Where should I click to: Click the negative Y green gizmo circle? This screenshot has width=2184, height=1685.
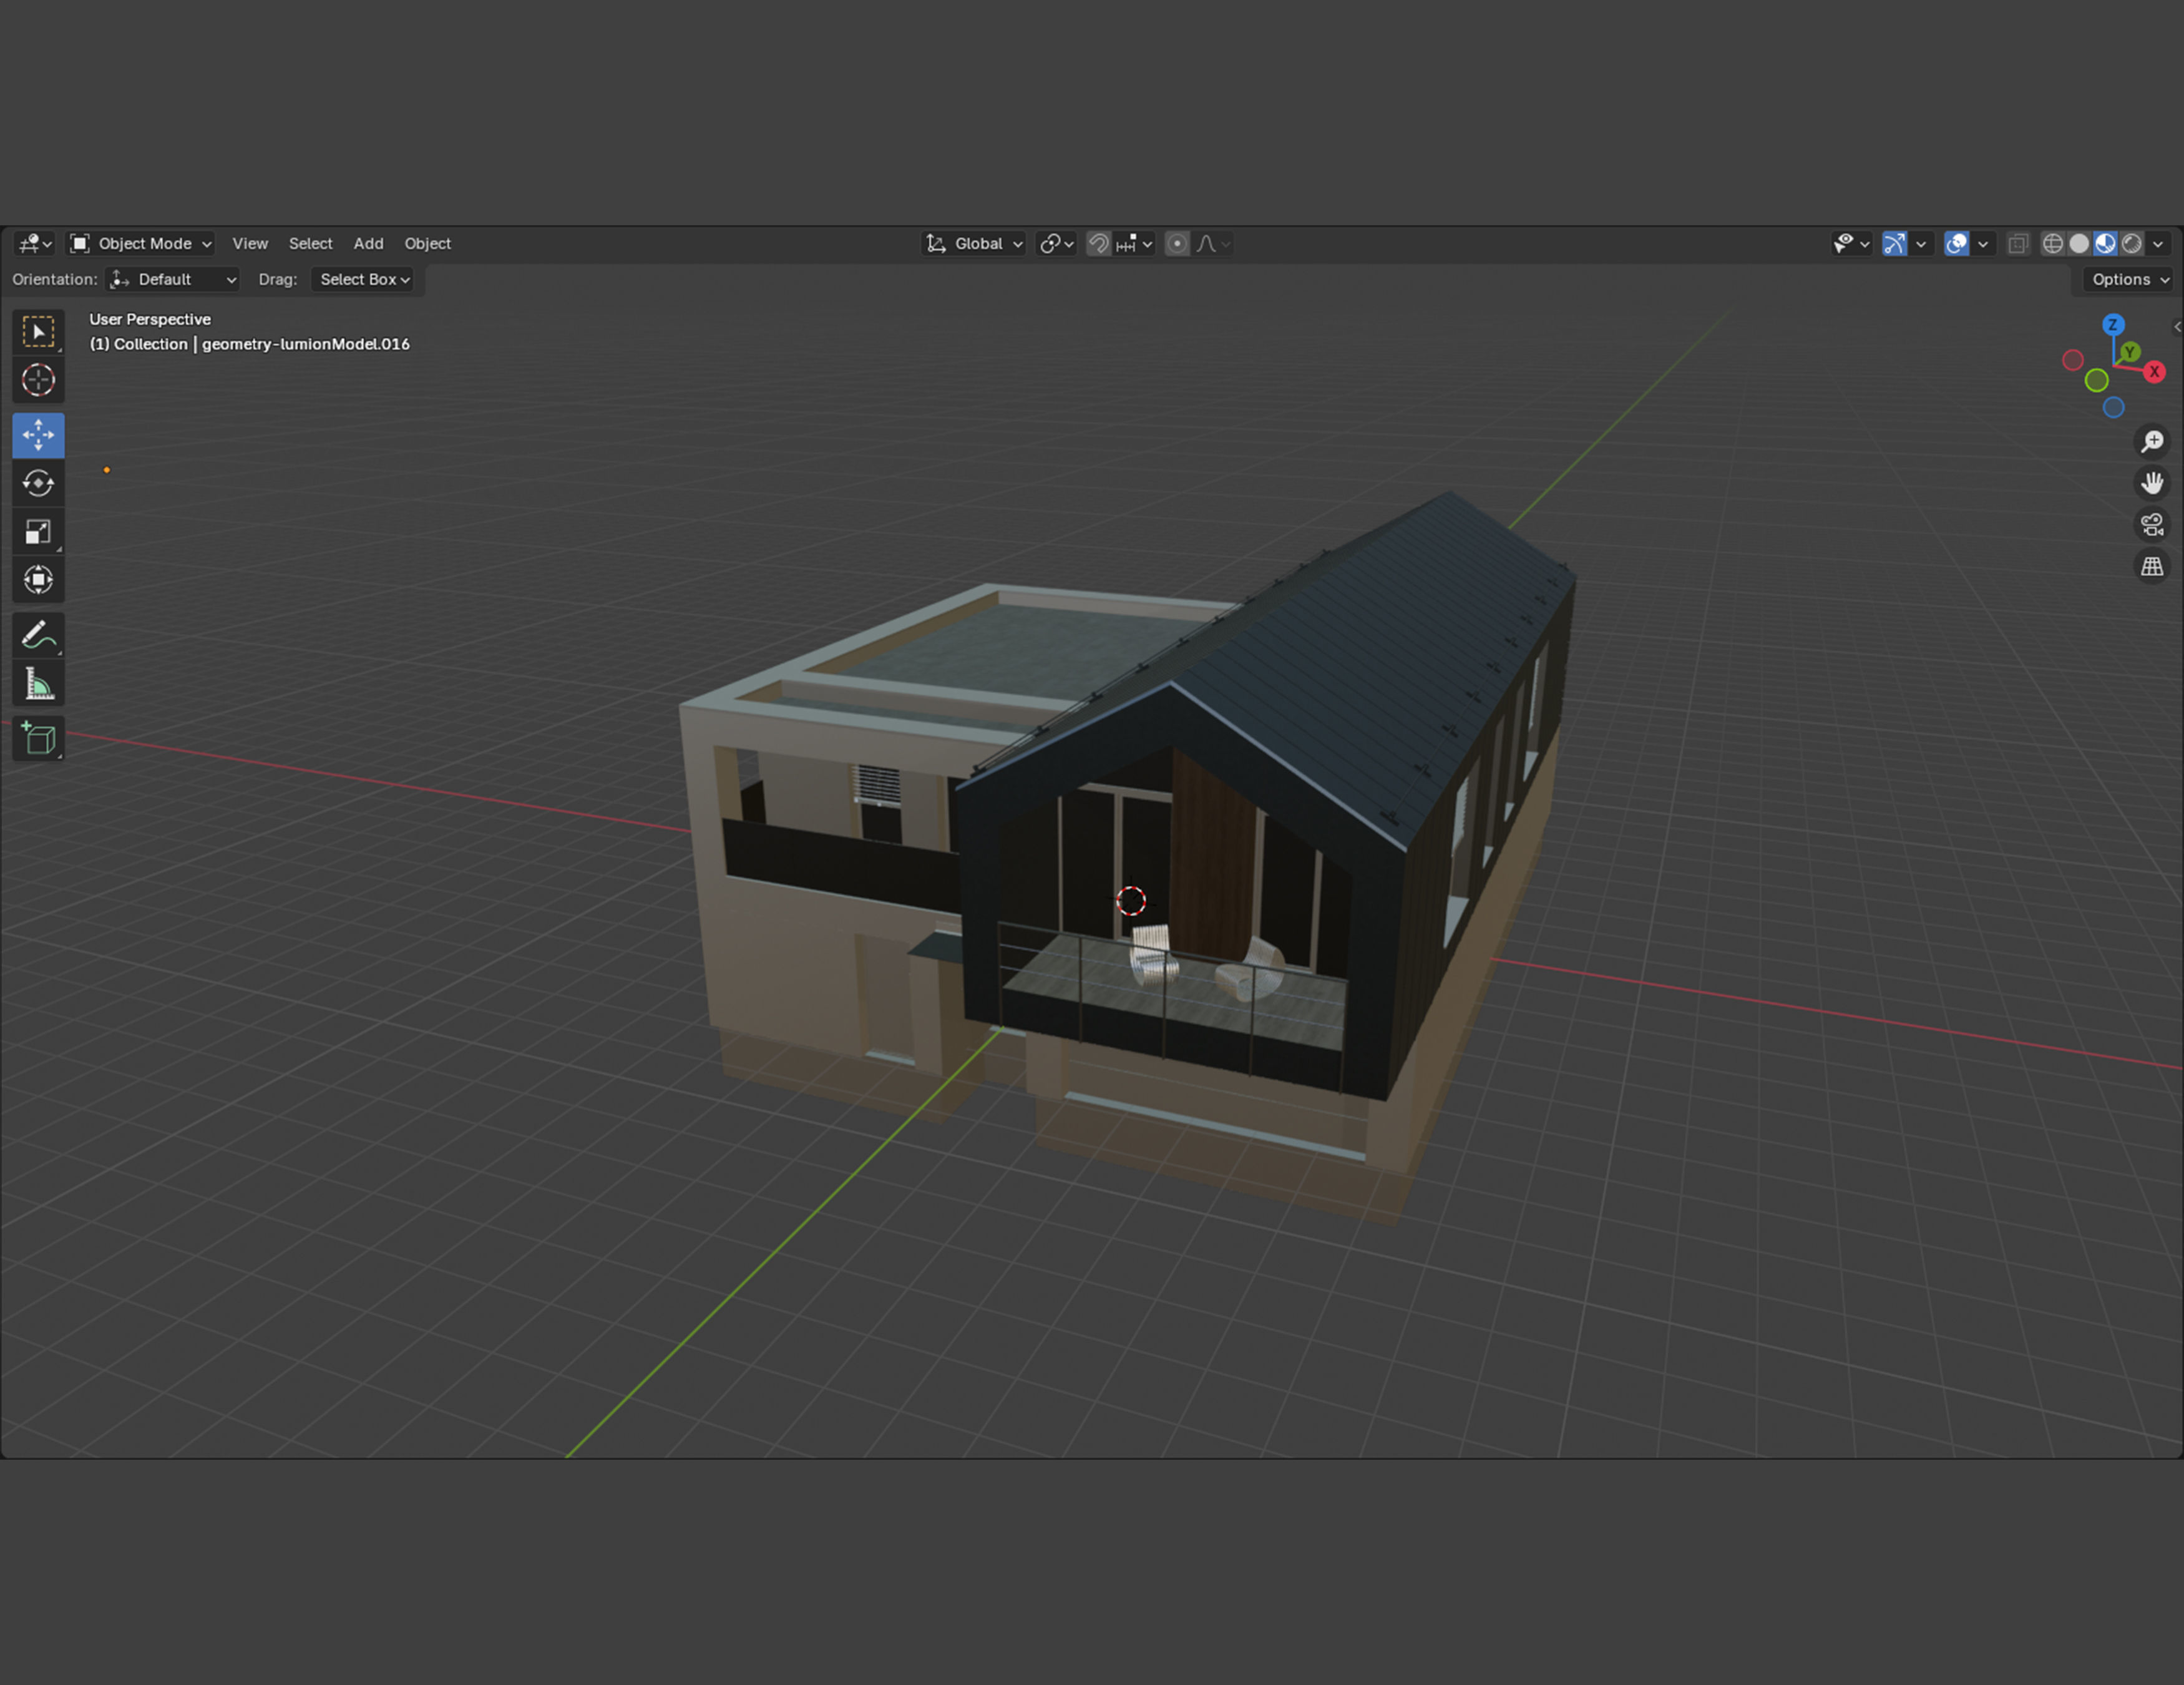(2097, 380)
